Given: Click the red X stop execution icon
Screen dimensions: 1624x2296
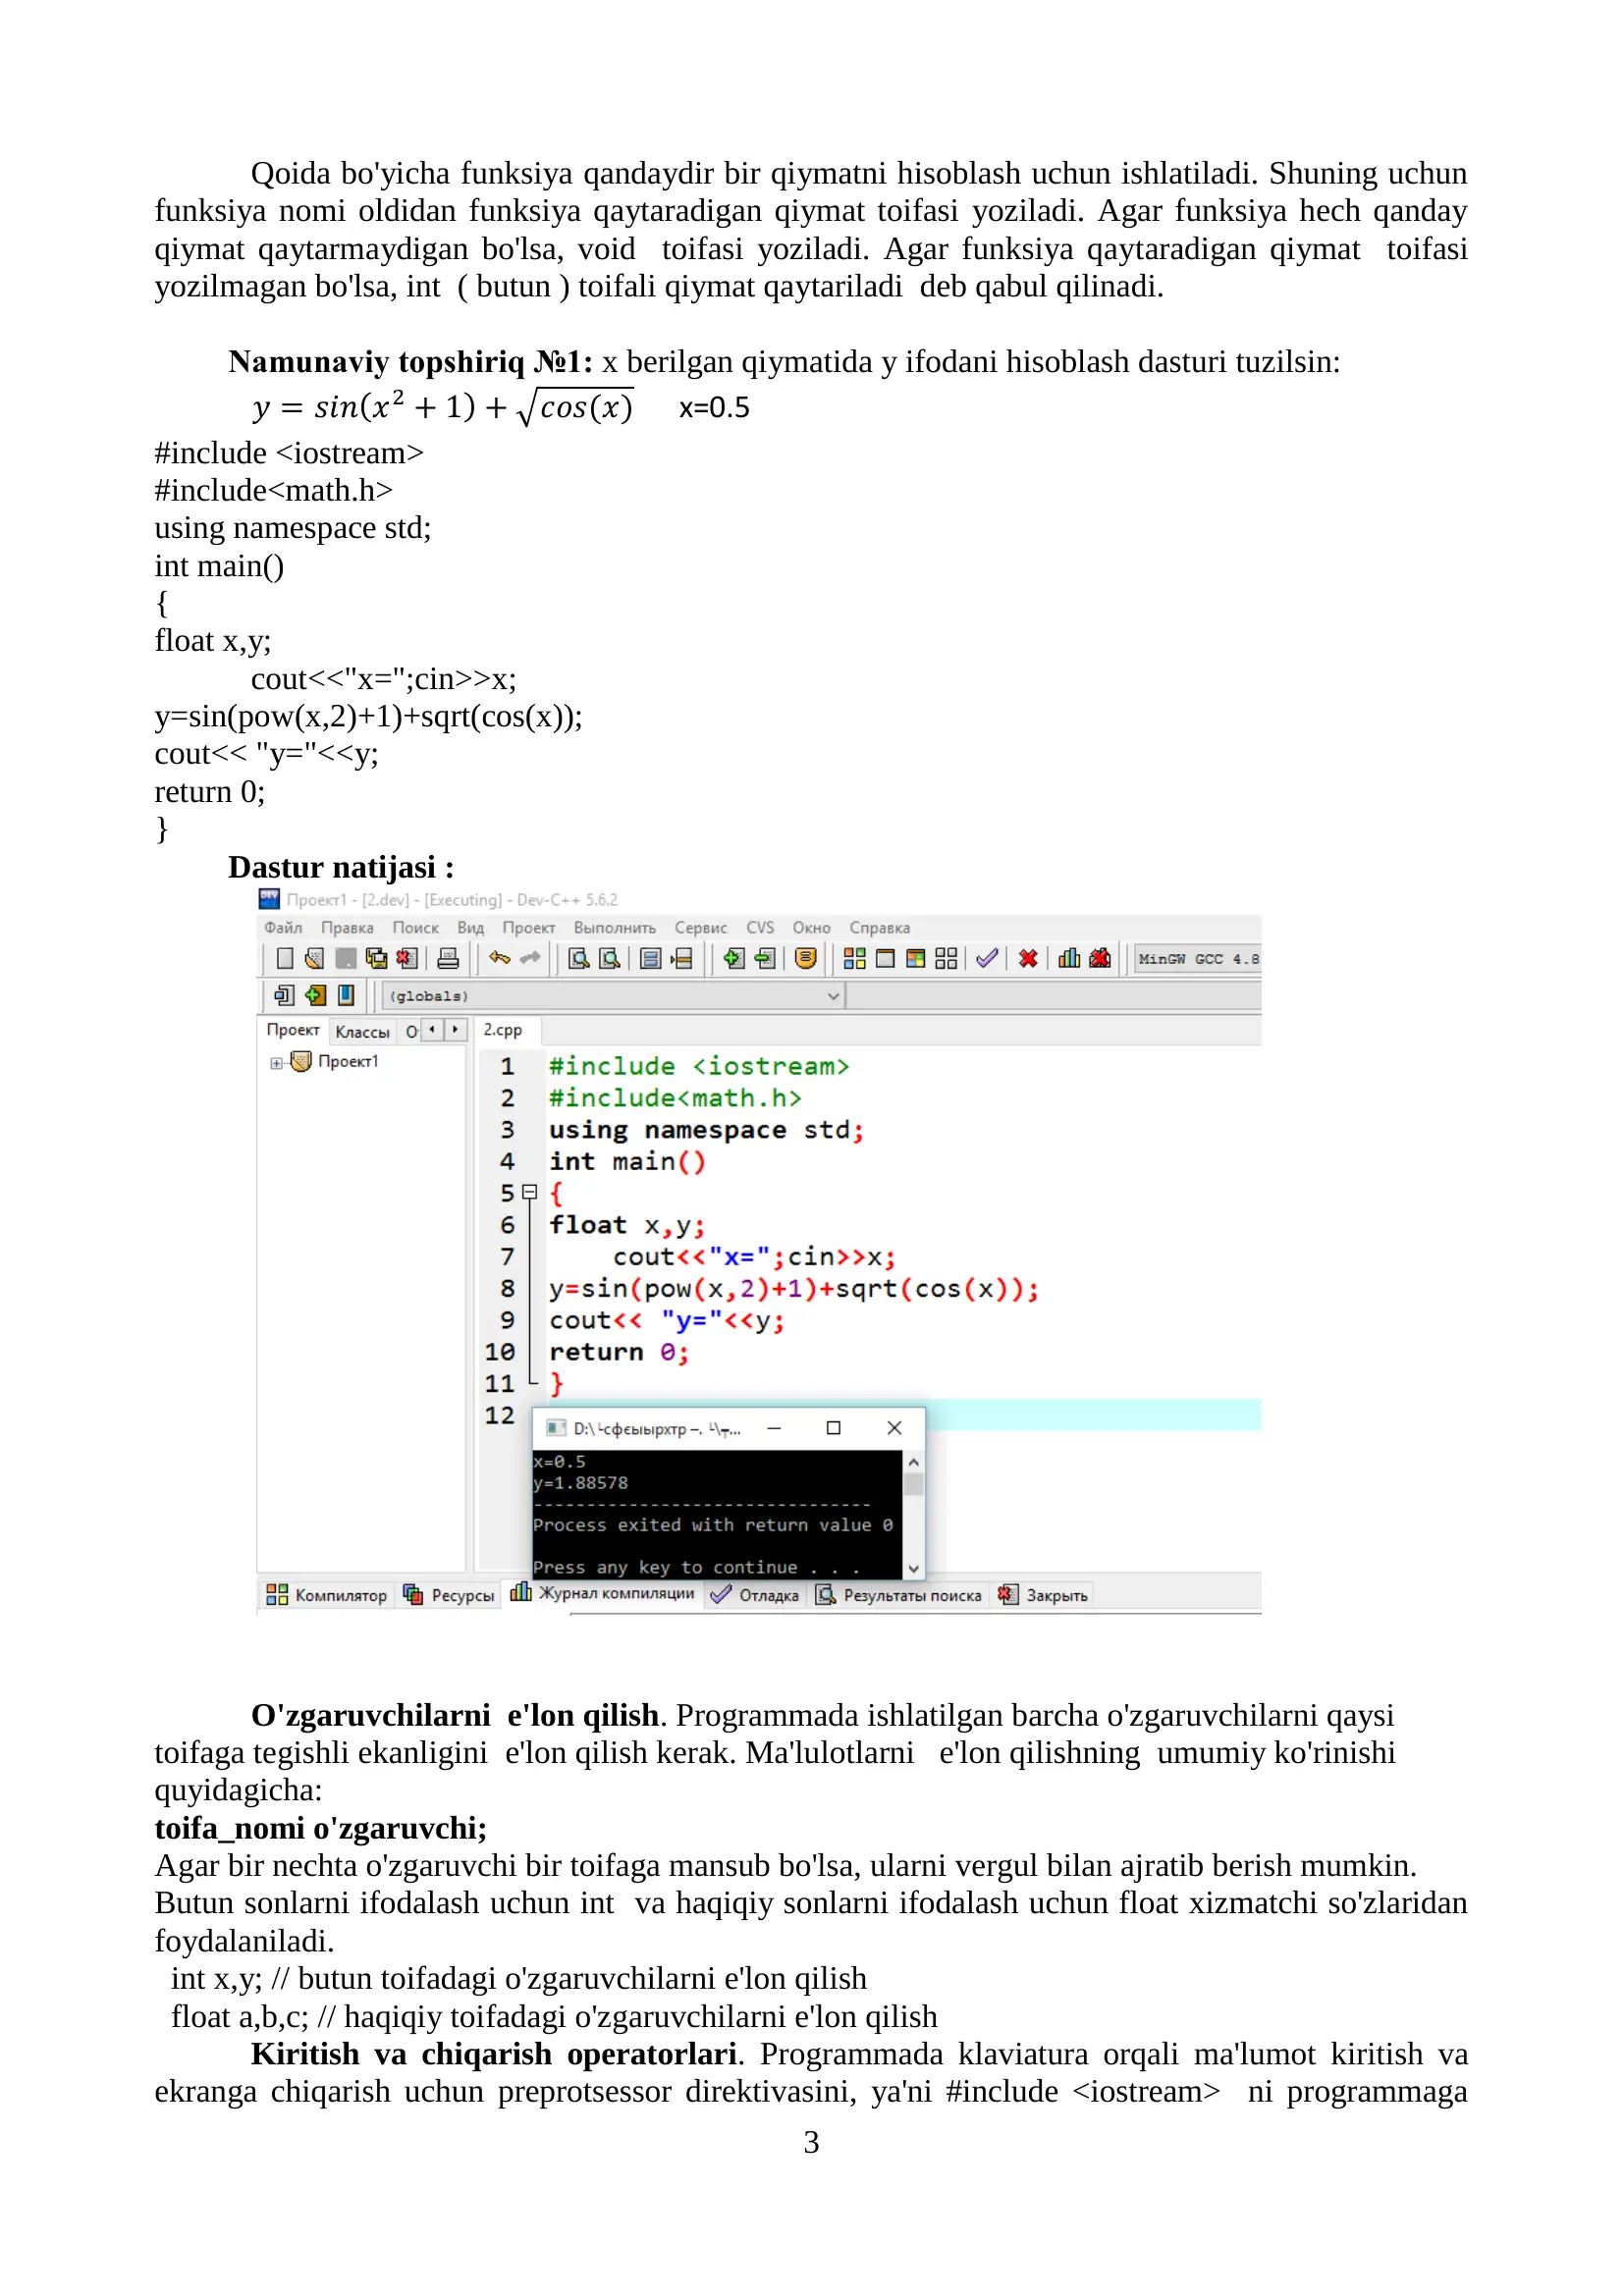Looking at the screenshot, I should pyautogui.click(x=1027, y=959).
